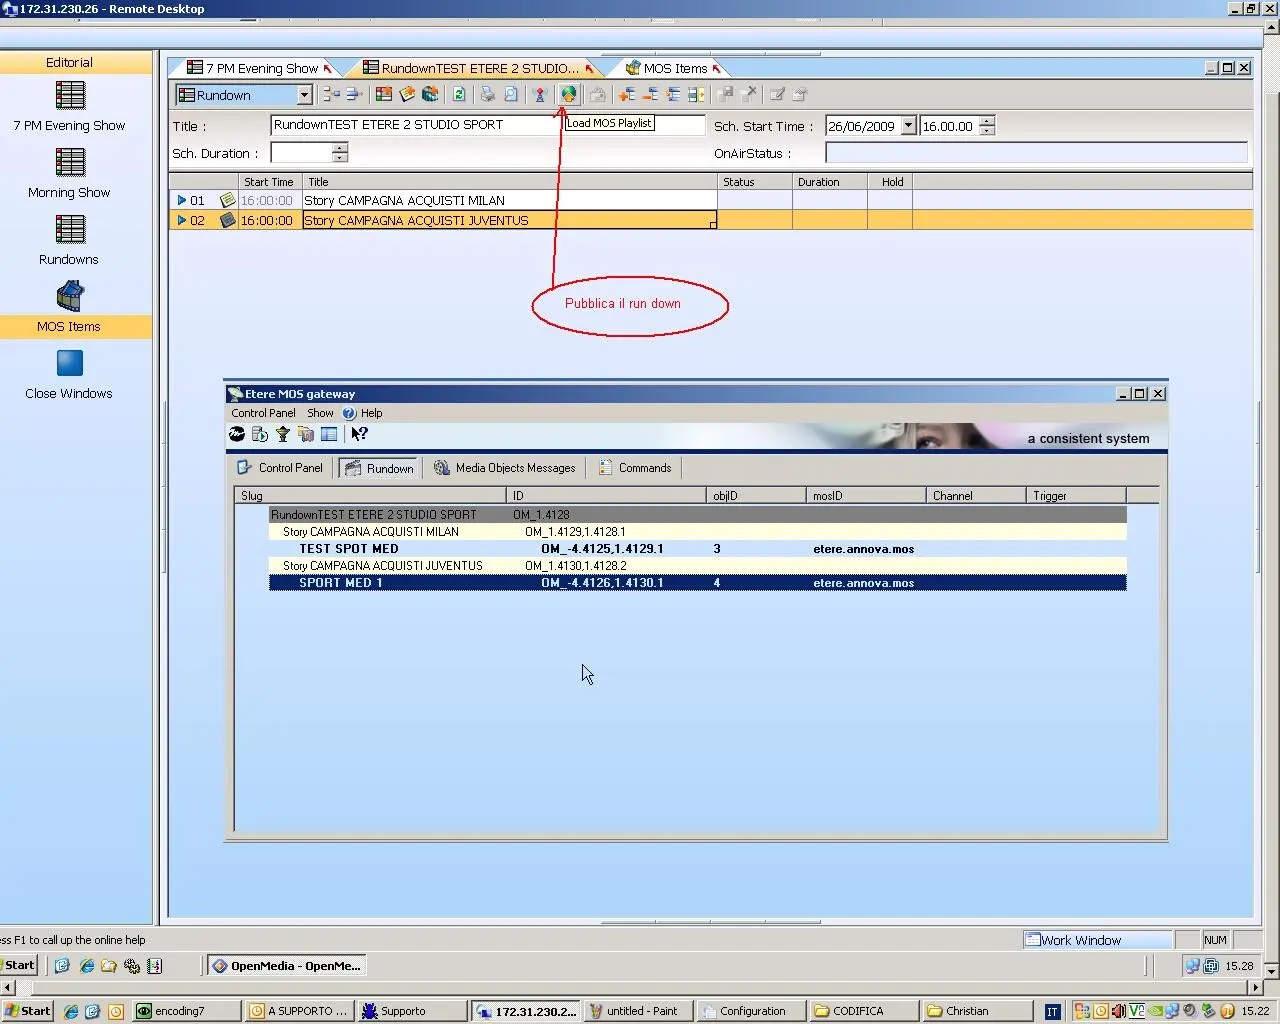Open the Show menu in Etere MOS gateway

coord(320,413)
